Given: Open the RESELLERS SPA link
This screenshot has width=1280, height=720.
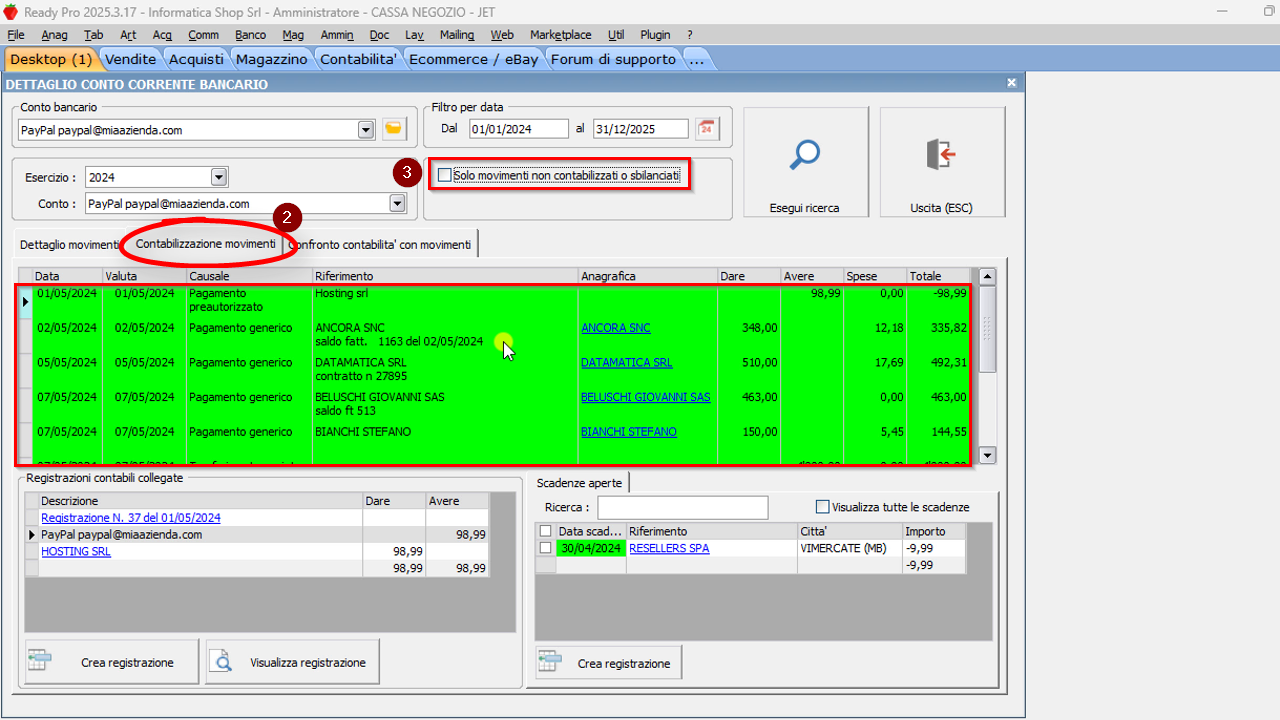Looking at the screenshot, I should [669, 548].
